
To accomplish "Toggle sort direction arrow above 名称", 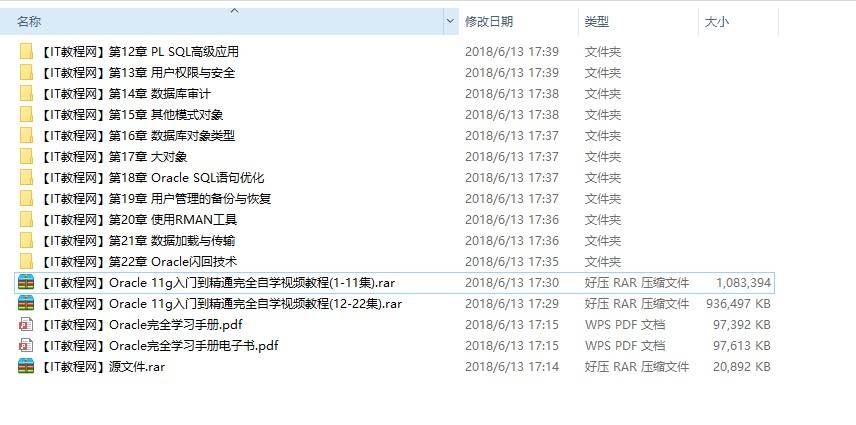I will pos(235,11).
